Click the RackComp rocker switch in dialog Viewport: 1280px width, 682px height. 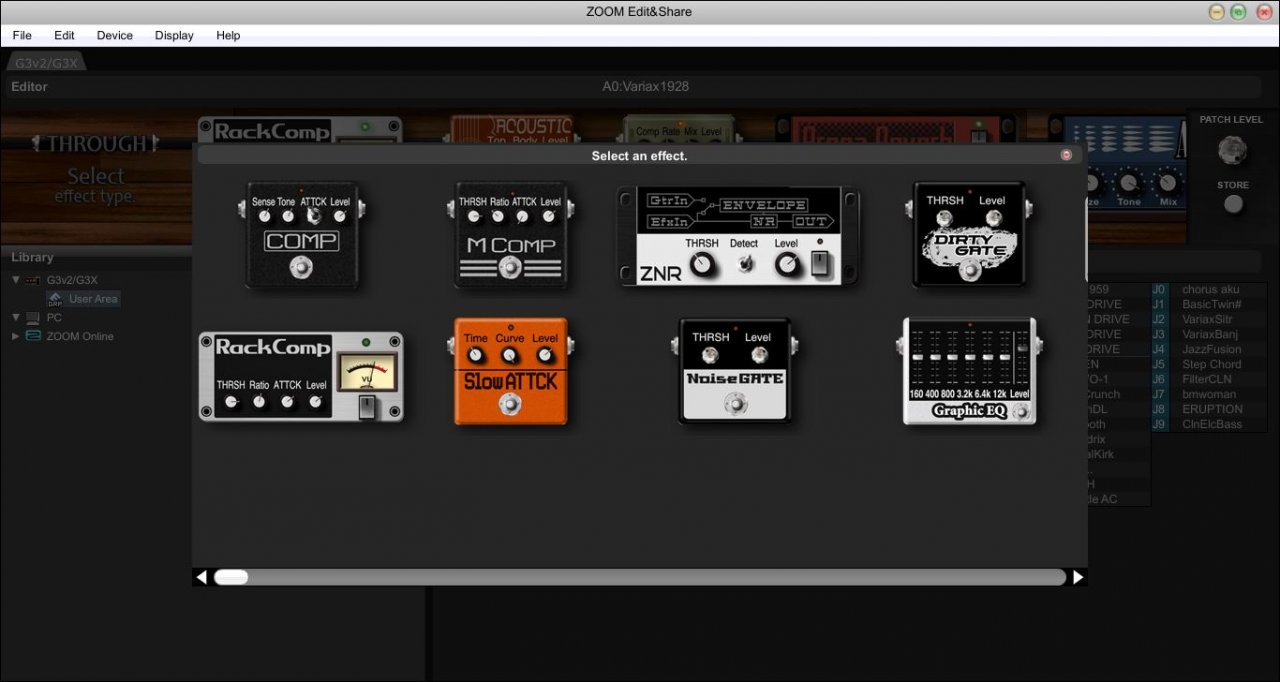(366, 406)
